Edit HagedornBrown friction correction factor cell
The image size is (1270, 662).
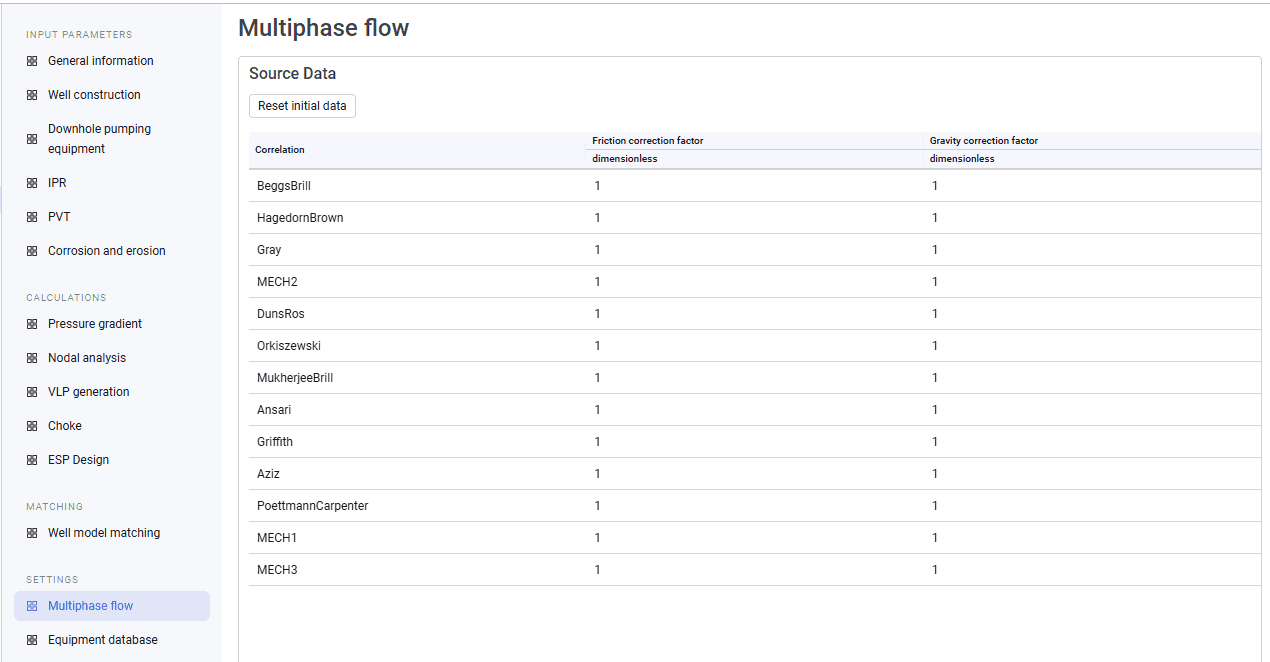[x=755, y=218]
